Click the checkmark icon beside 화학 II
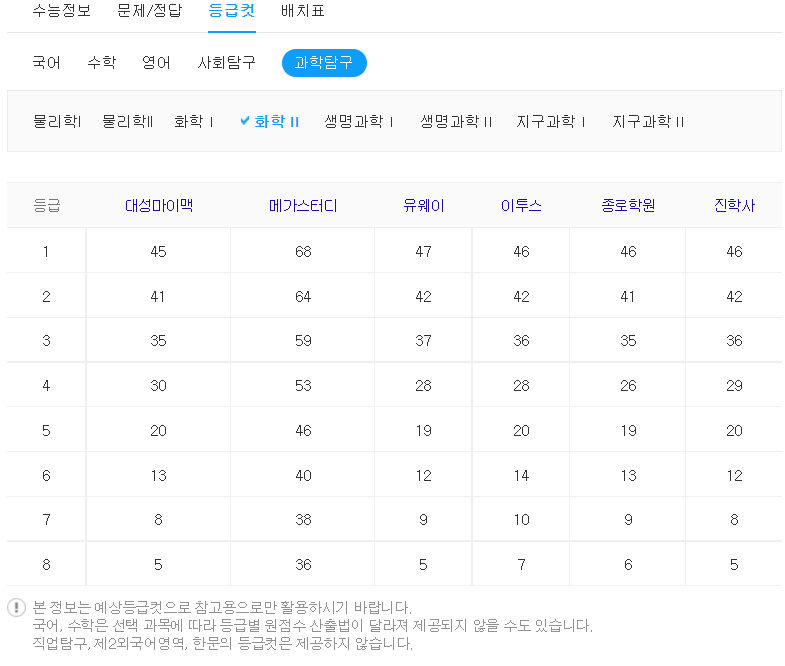 pyautogui.click(x=245, y=120)
